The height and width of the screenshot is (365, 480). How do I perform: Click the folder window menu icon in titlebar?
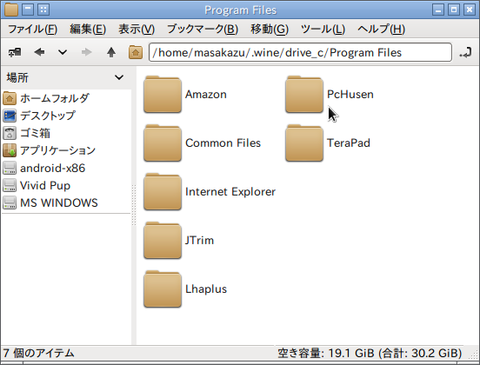tap(11, 10)
